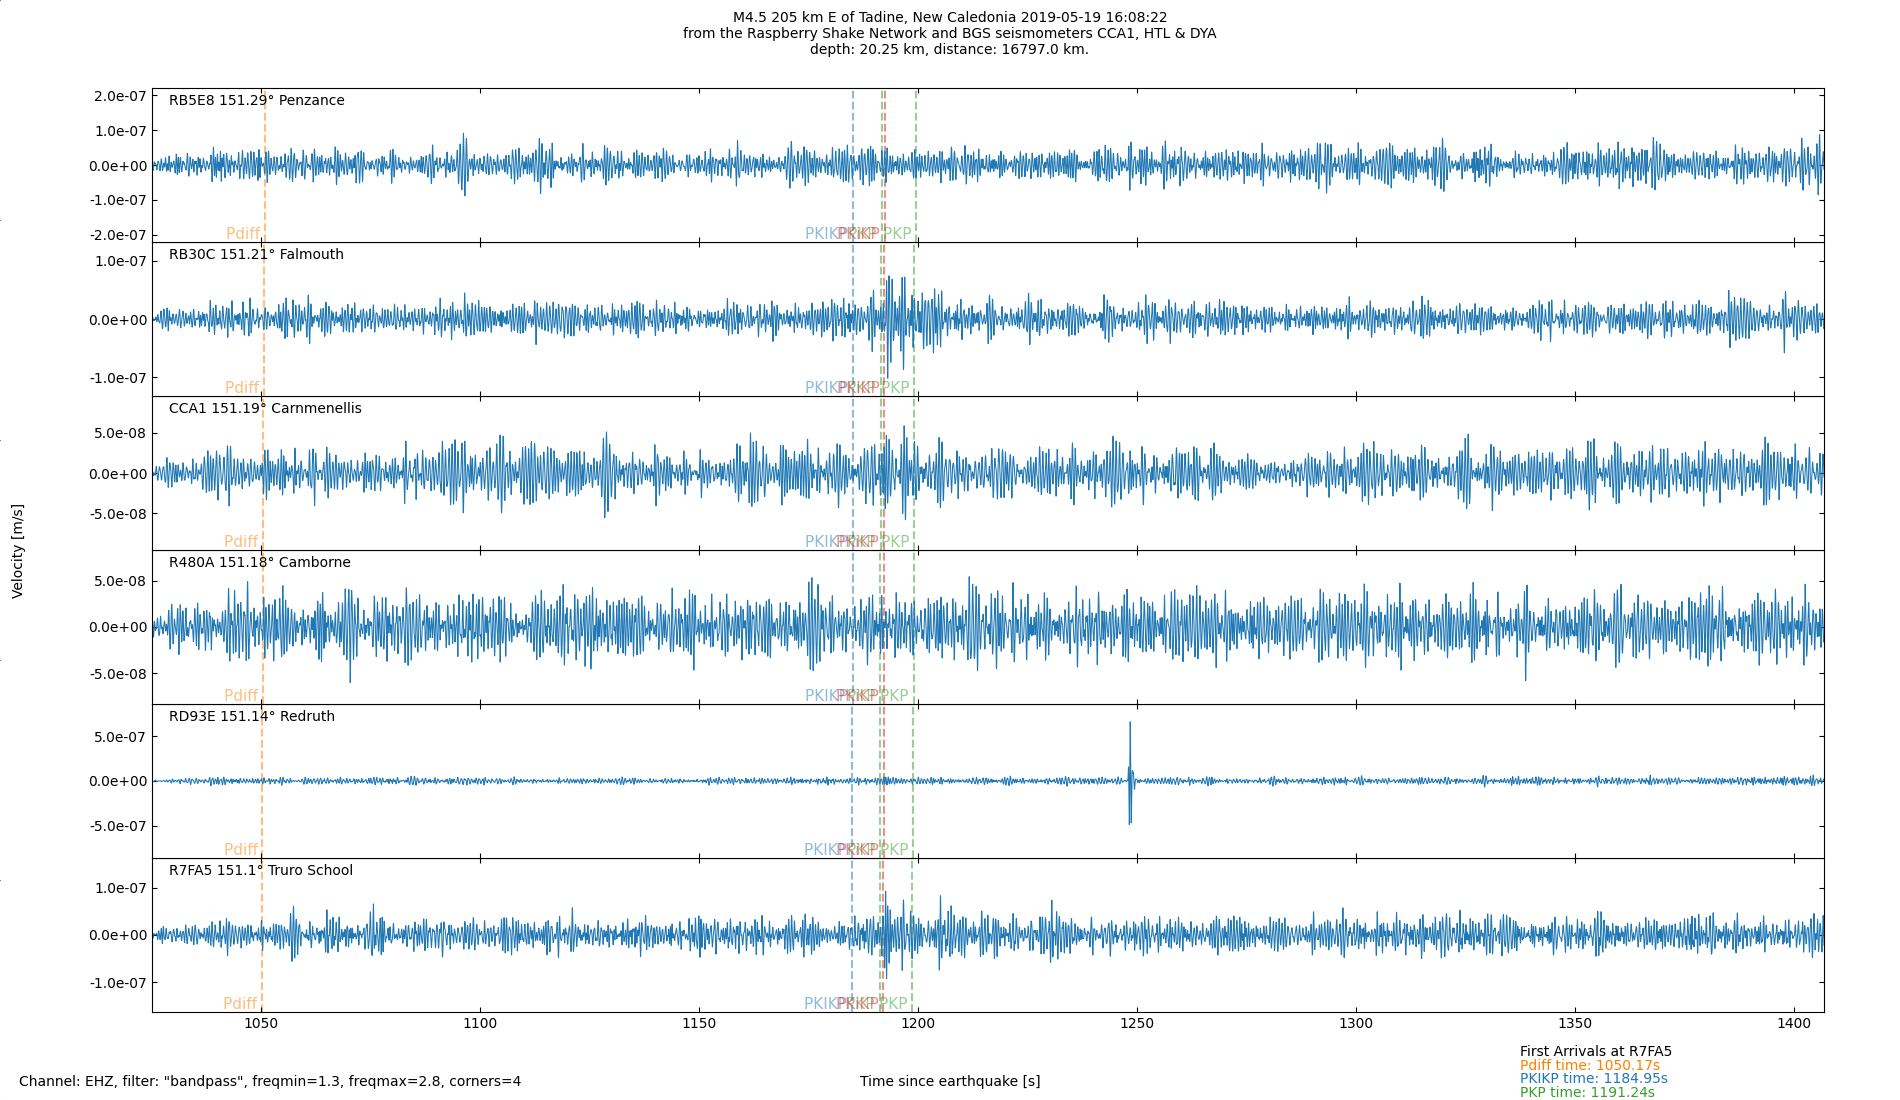Click the x-axis tick label '1300'
Viewport: 1900px width, 1100px height.
click(x=1356, y=1023)
